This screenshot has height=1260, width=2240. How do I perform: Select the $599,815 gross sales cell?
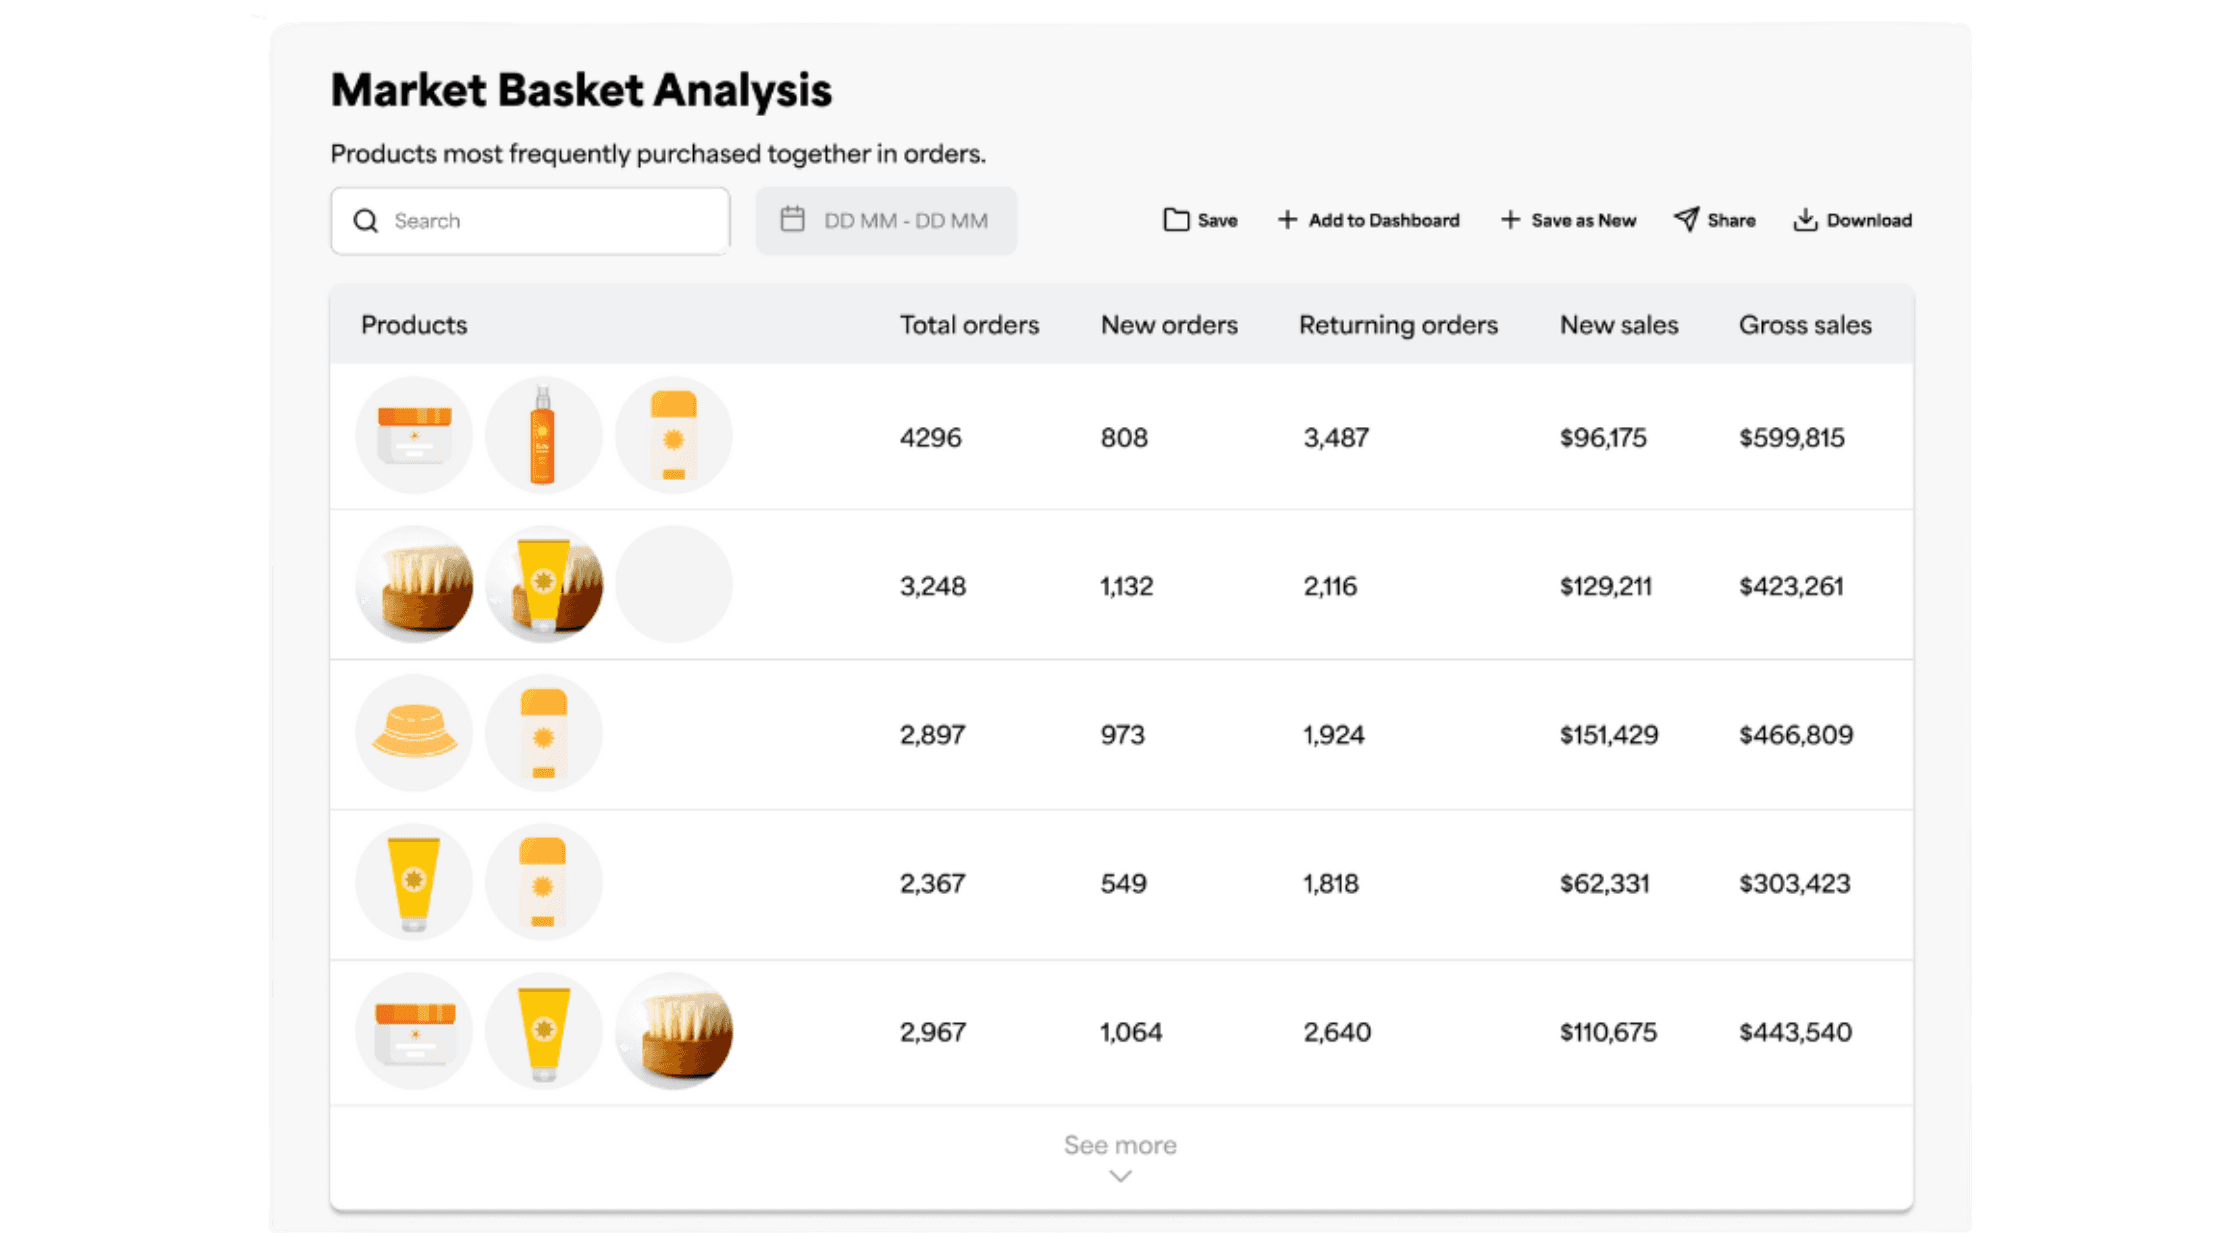(x=1792, y=438)
